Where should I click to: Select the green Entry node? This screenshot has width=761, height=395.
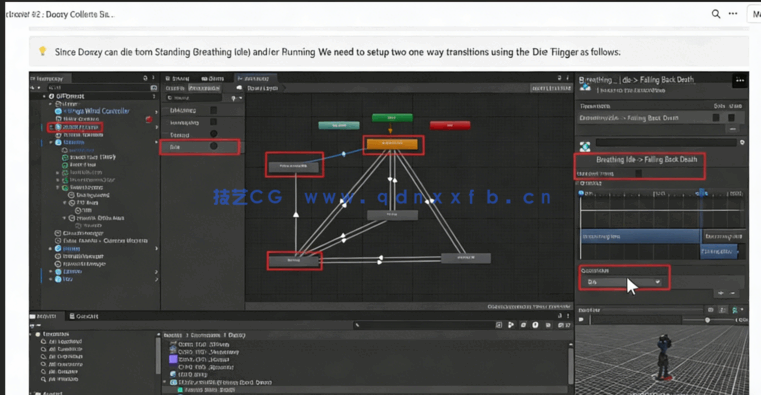[x=392, y=117]
